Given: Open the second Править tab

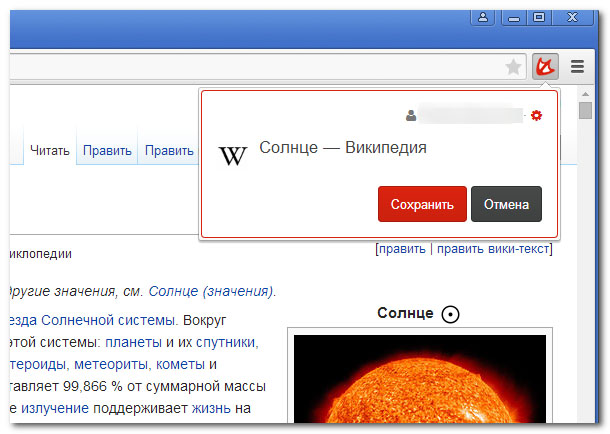Looking at the screenshot, I should [169, 150].
